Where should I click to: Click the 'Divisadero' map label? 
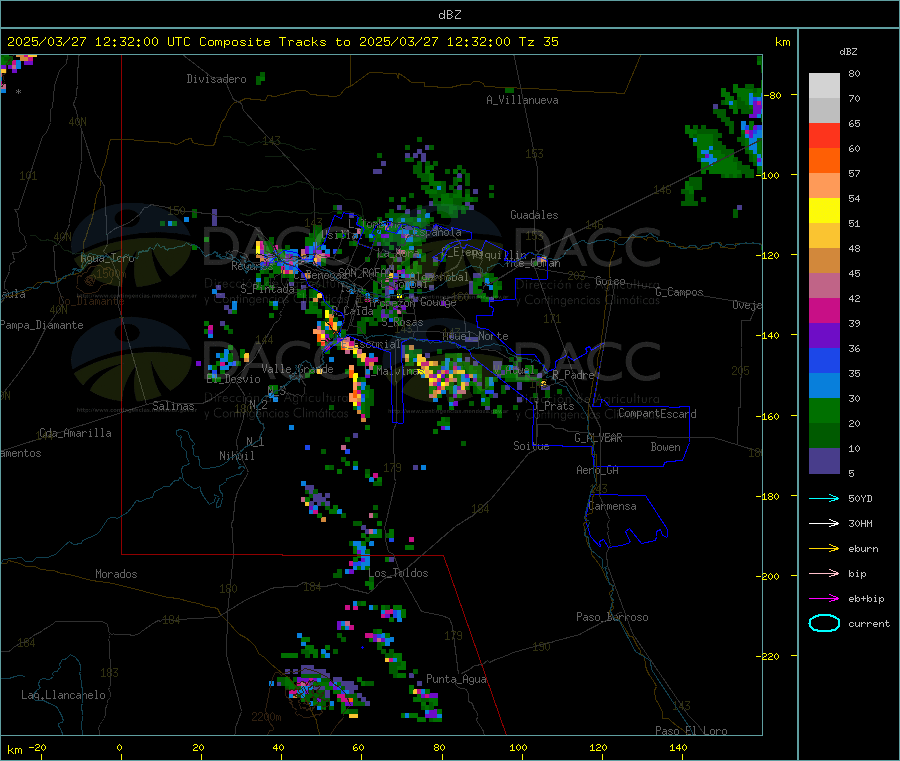pyautogui.click(x=216, y=79)
